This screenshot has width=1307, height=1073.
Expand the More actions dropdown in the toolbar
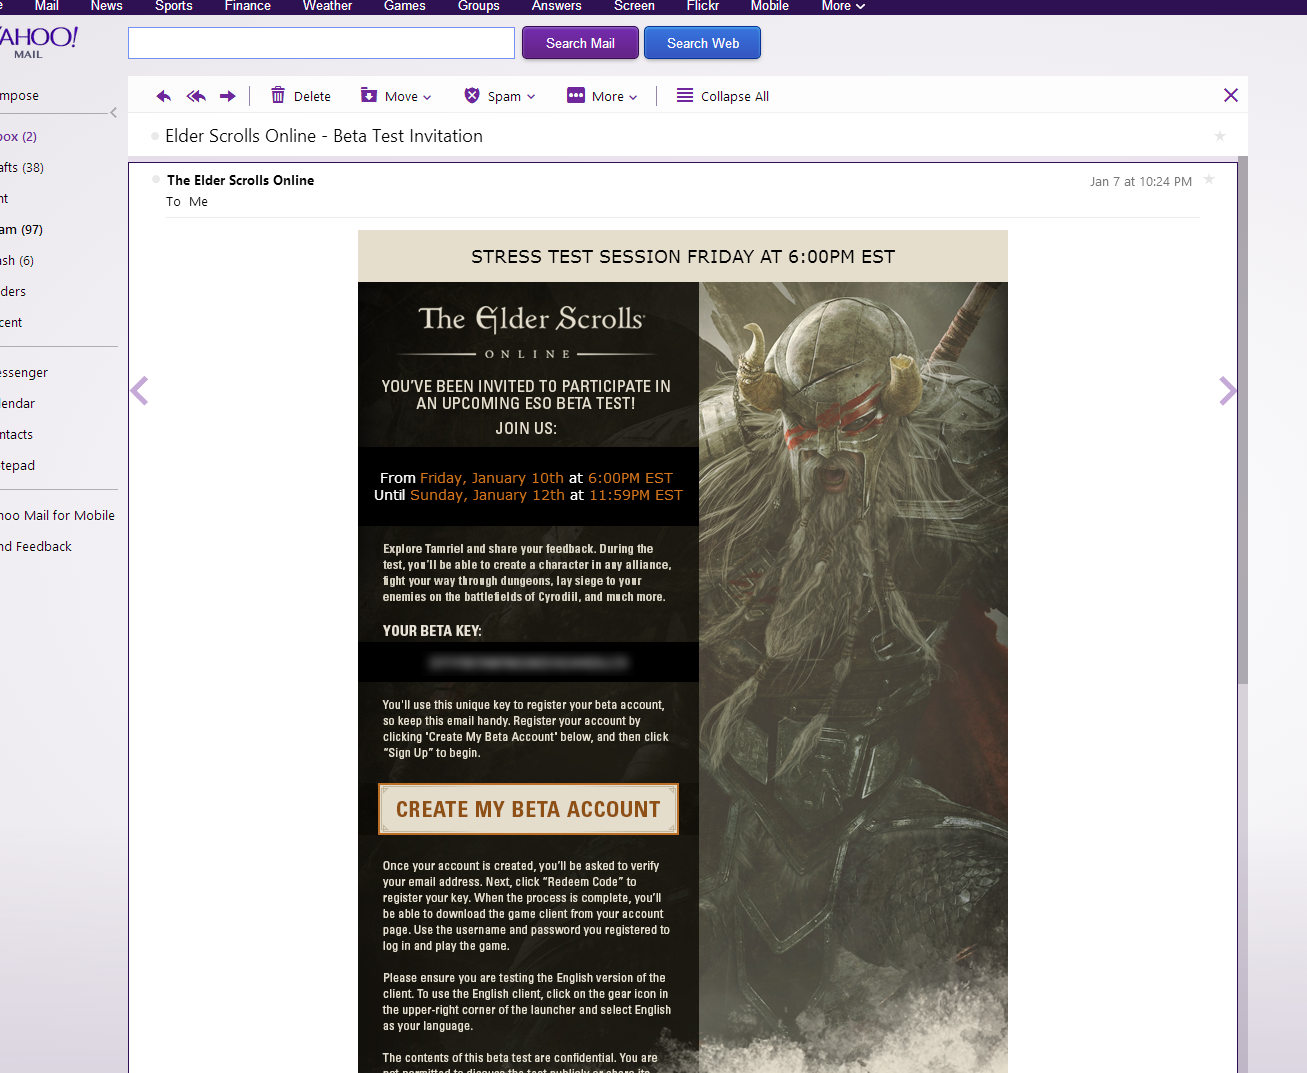(x=602, y=96)
